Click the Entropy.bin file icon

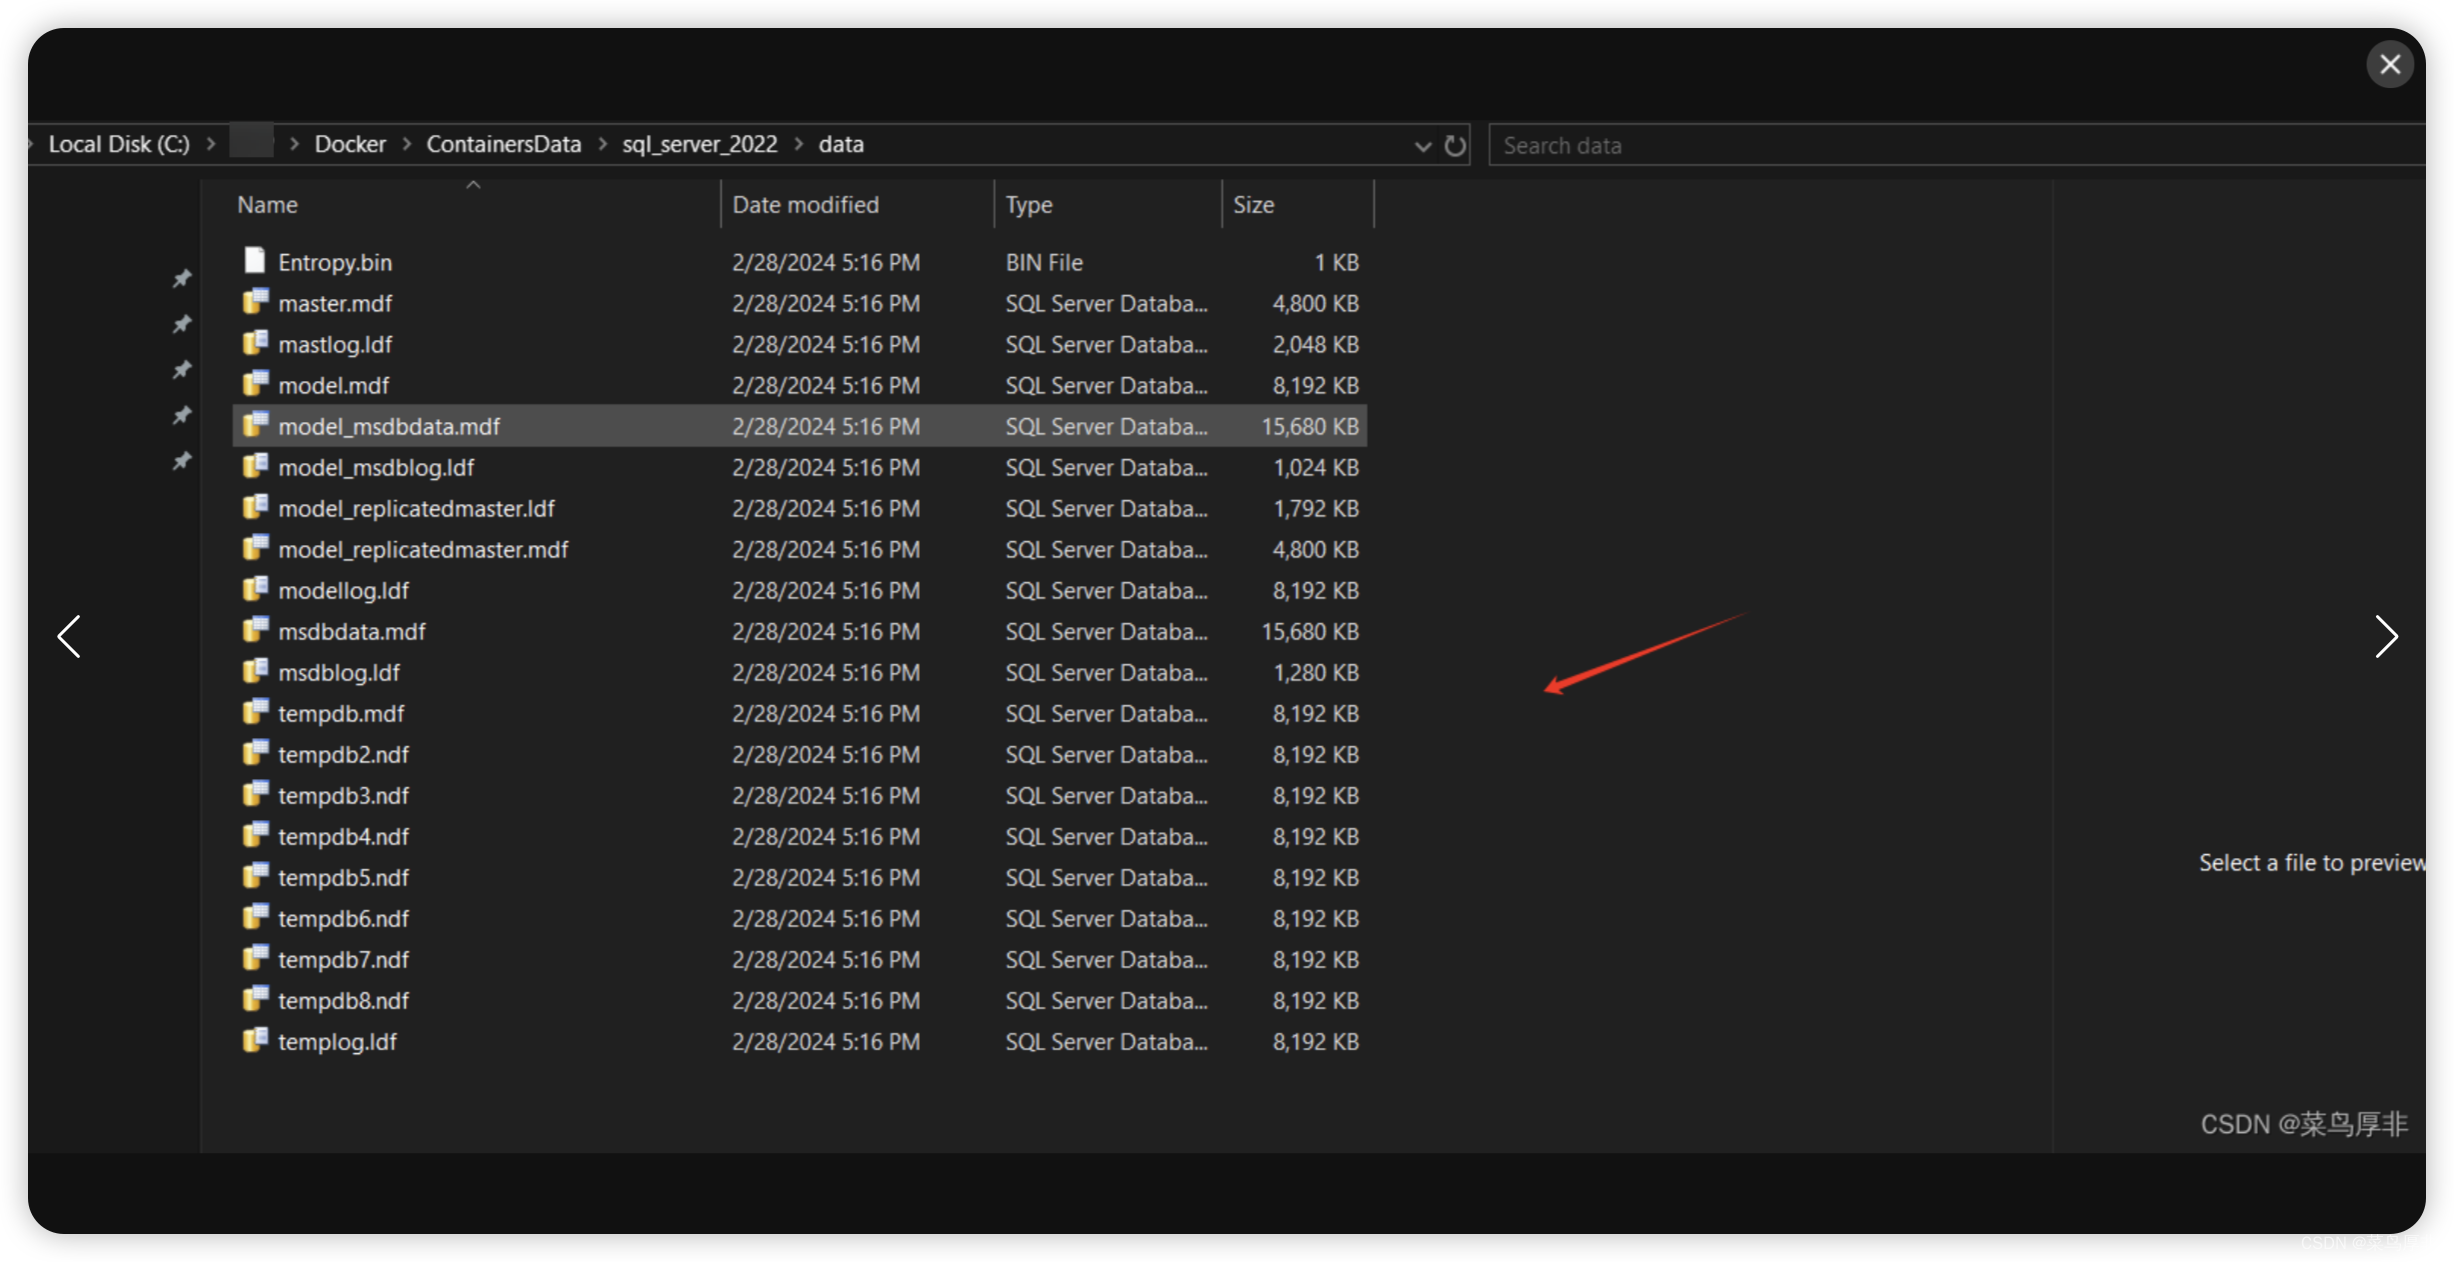pyautogui.click(x=255, y=261)
